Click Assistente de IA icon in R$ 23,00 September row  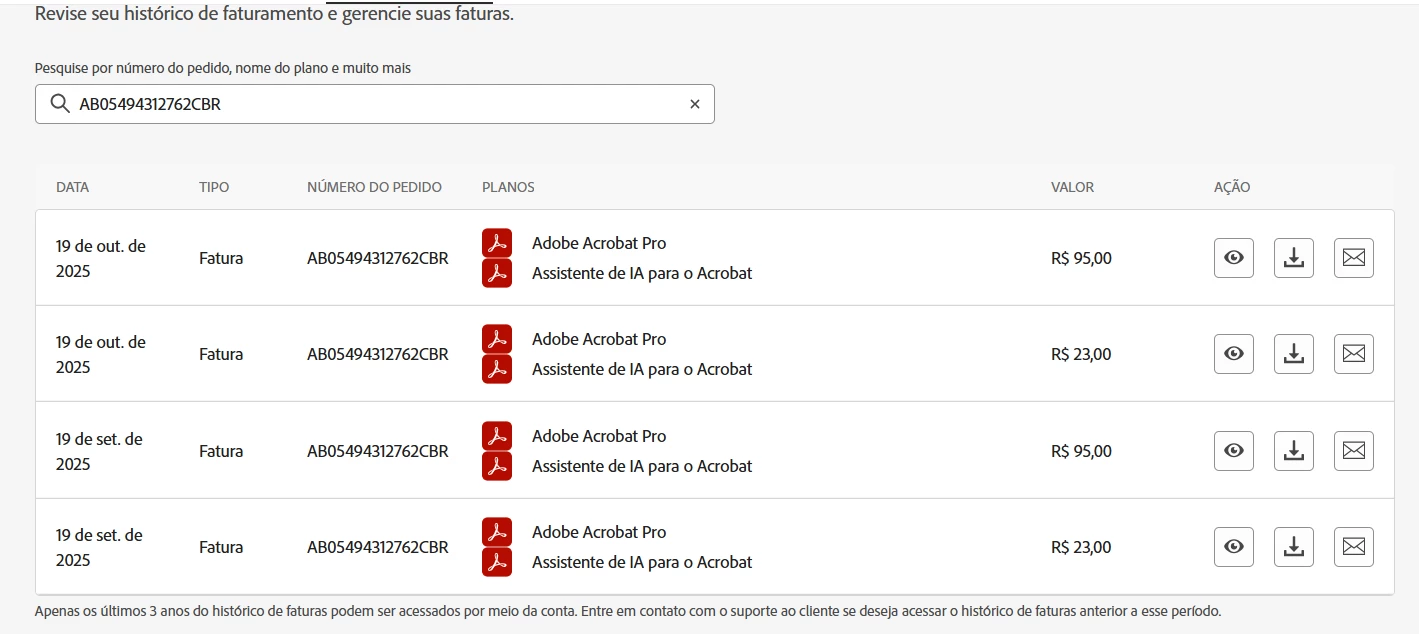(x=497, y=562)
